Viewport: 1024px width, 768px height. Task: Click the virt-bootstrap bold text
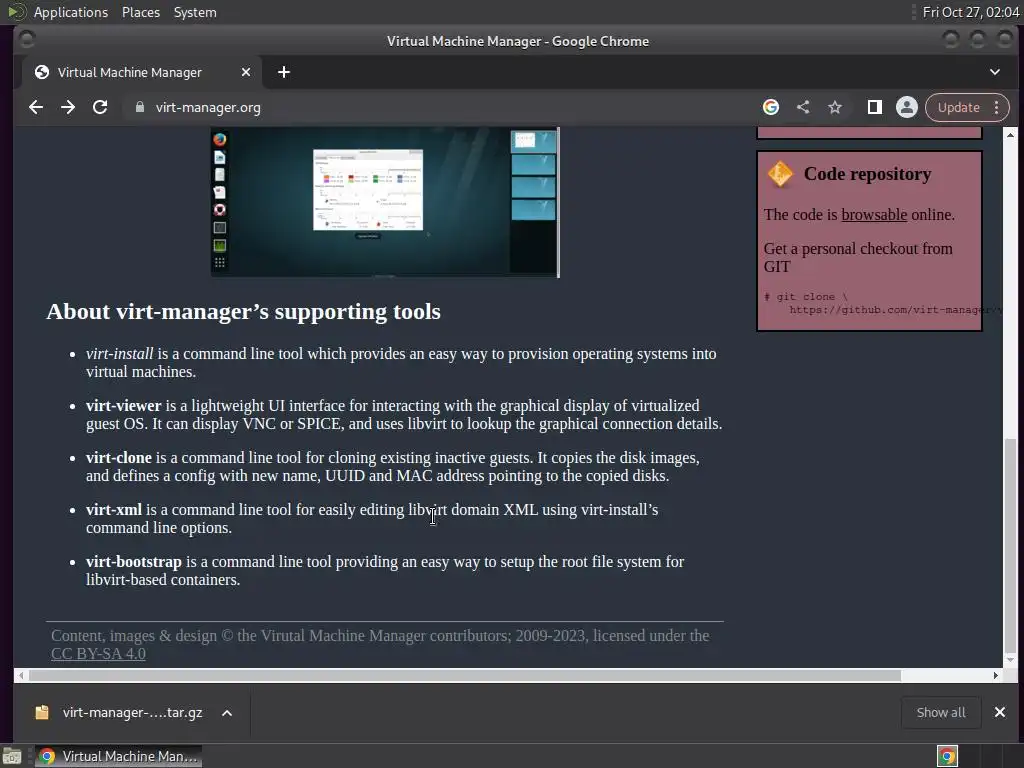(x=134, y=562)
